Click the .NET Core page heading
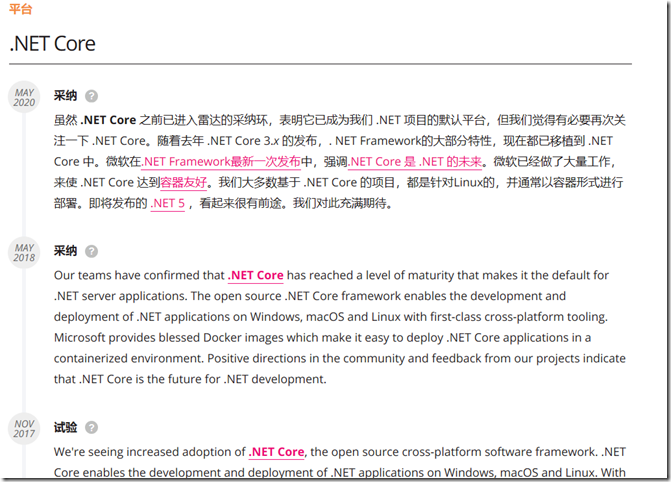The width and height of the screenshot is (671, 482). [x=52, y=44]
